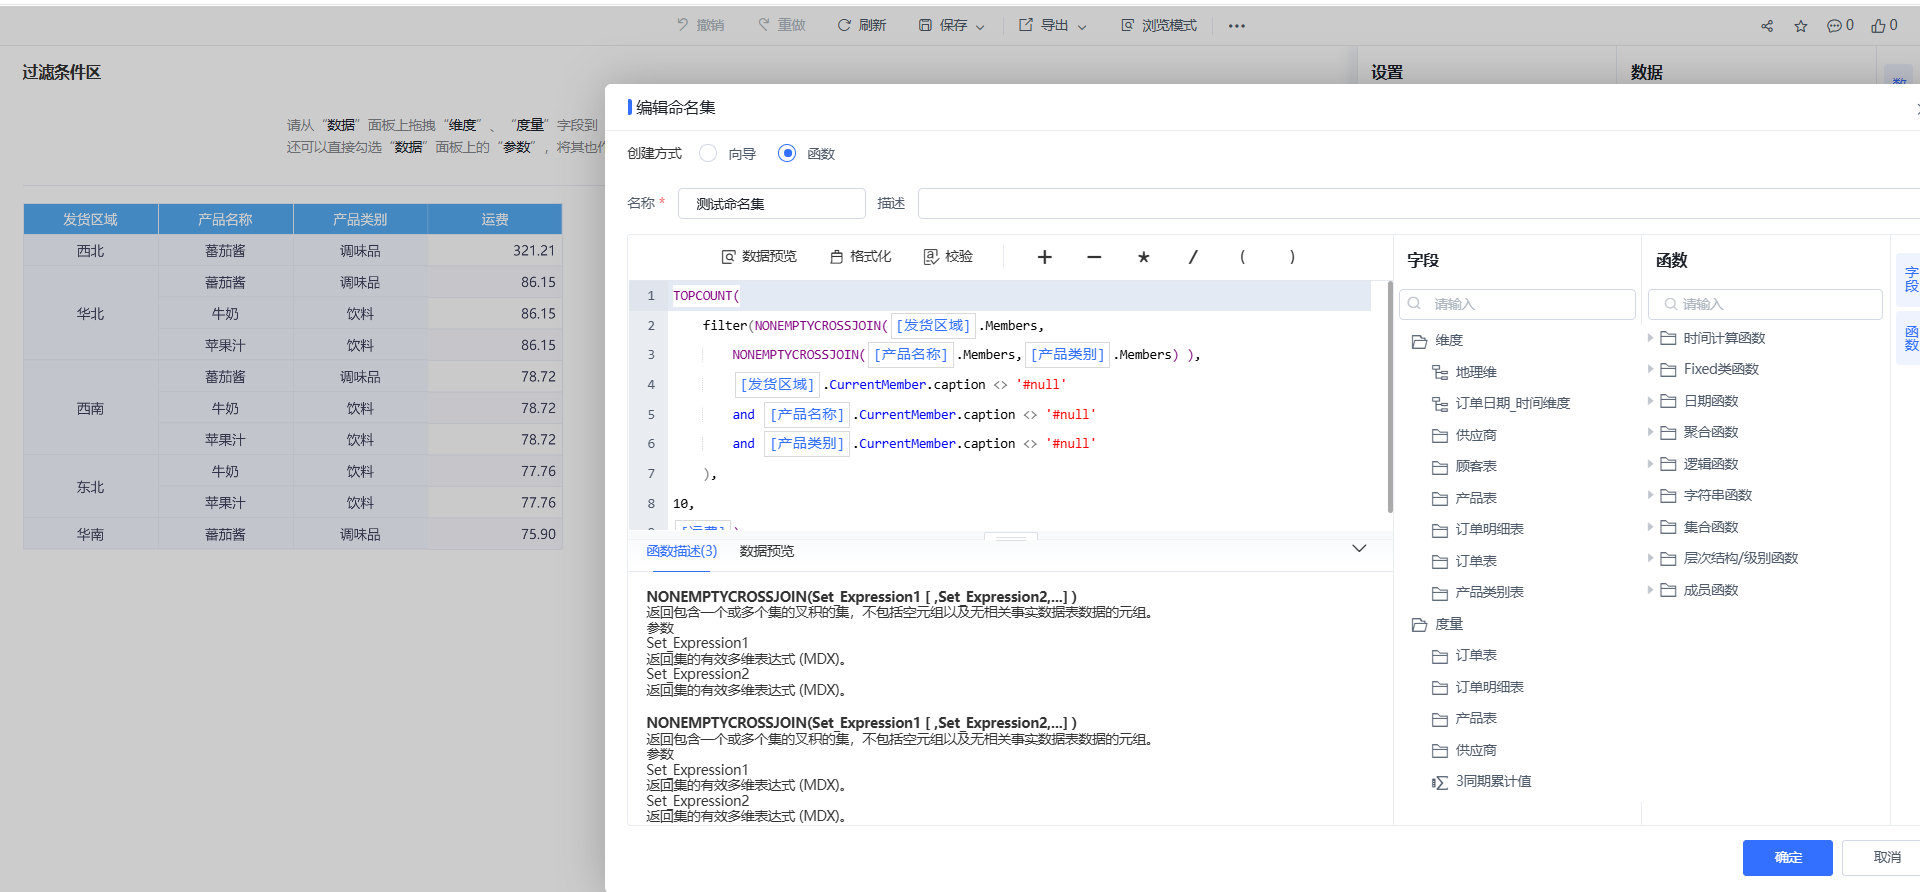Screen dimensions: 1920x892
Task: Select the 3同期累计值 measure item
Action: coord(1482,782)
